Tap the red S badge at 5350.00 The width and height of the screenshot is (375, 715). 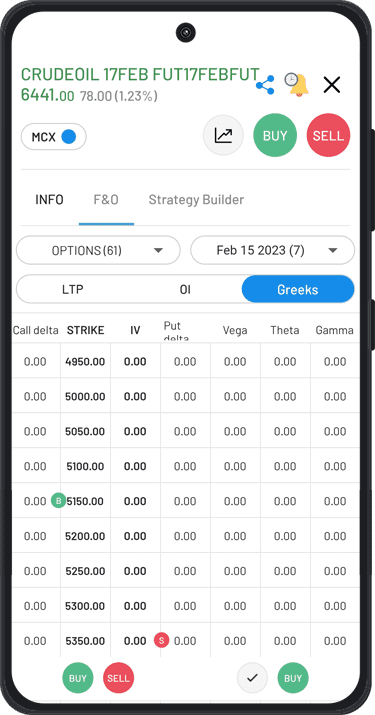(x=161, y=640)
